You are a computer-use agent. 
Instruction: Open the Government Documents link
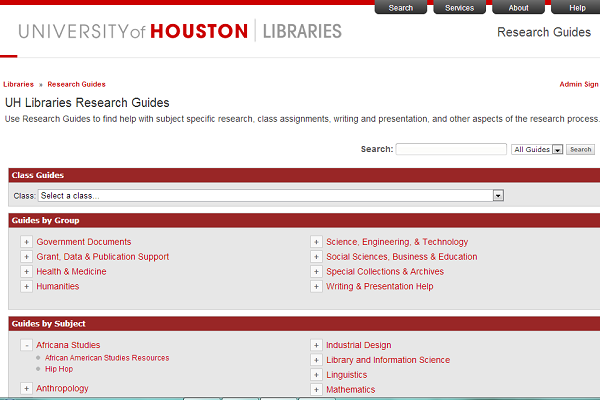click(84, 242)
